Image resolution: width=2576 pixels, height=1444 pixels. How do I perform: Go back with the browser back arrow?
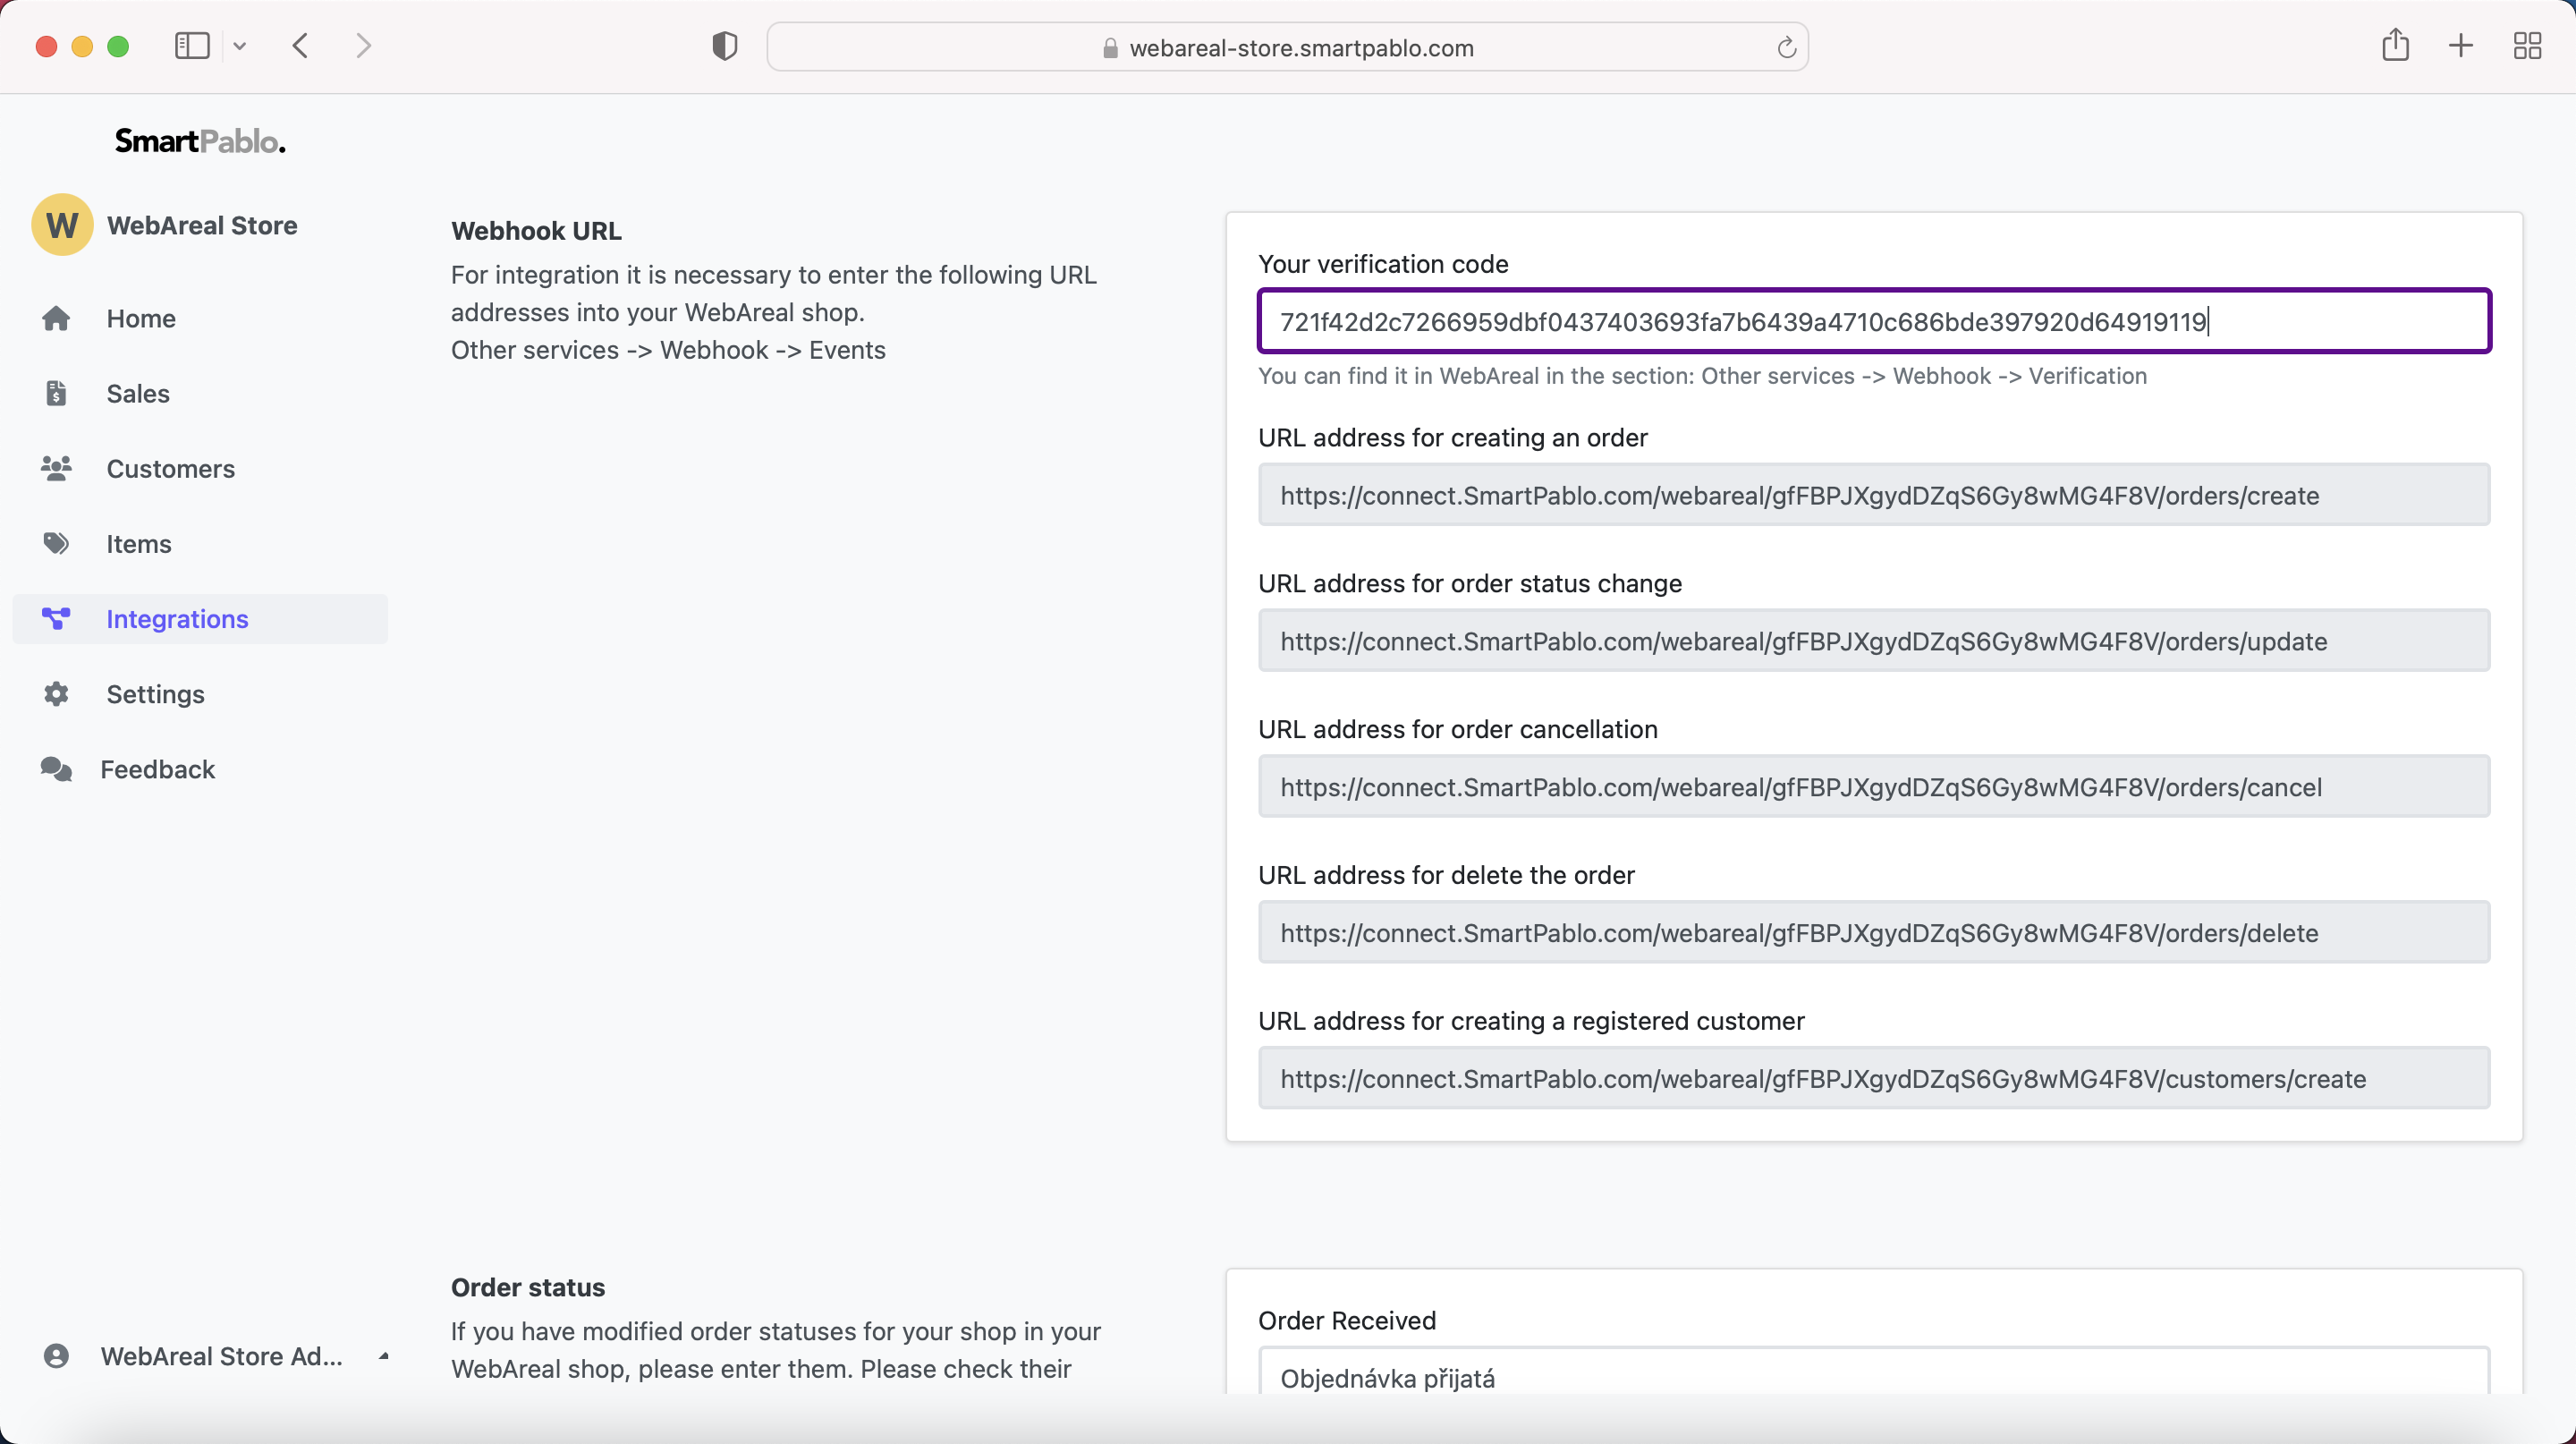point(300,46)
